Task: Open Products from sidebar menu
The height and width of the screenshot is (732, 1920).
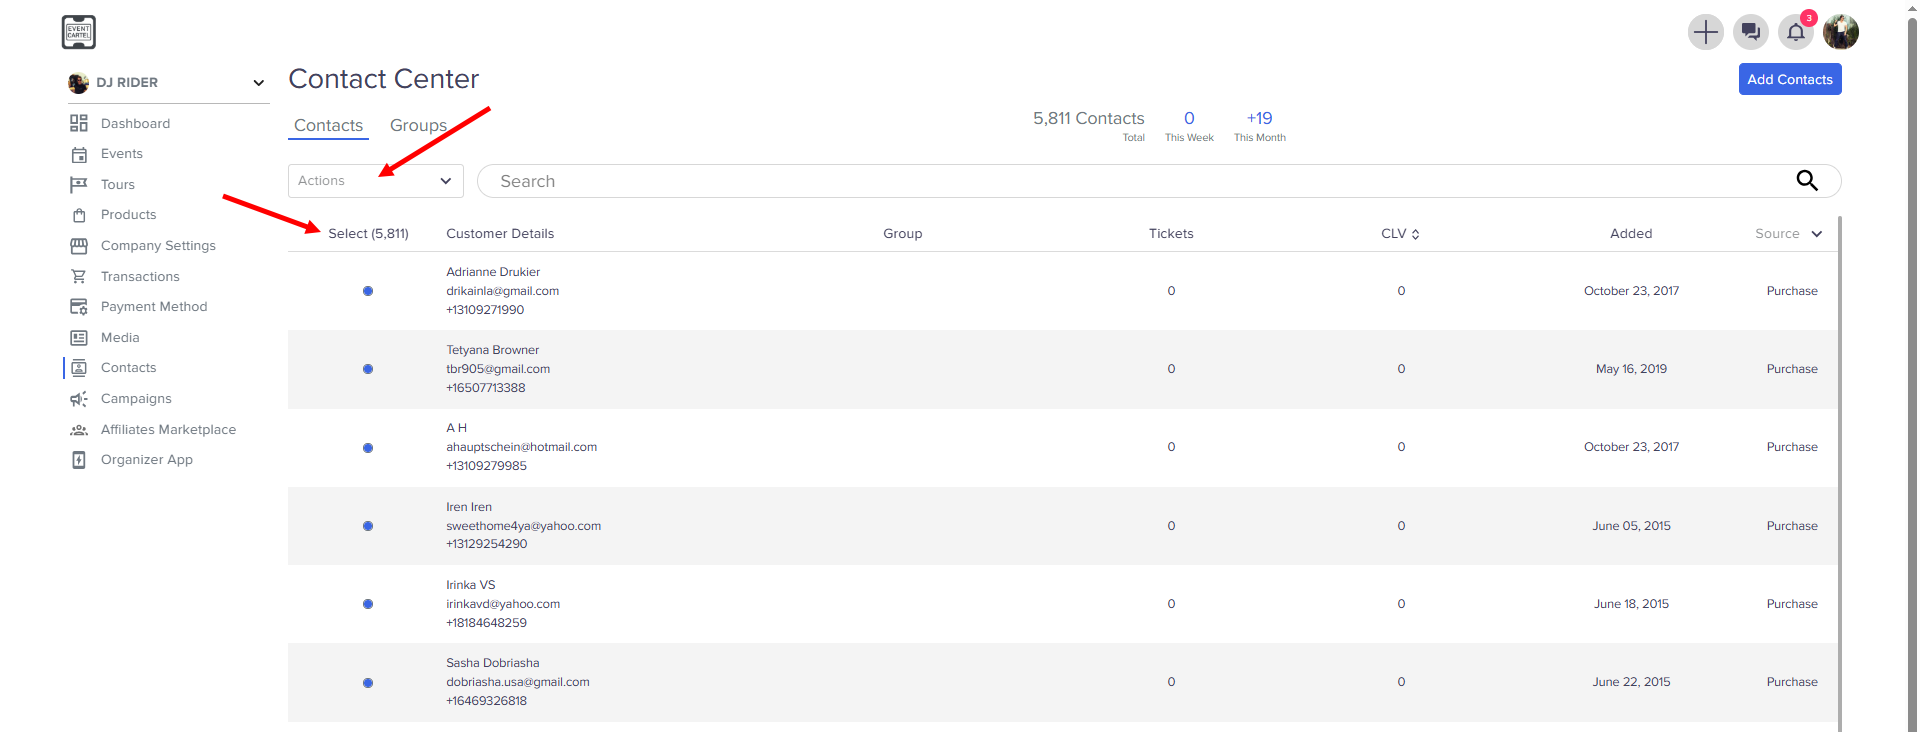Action: [x=129, y=215]
